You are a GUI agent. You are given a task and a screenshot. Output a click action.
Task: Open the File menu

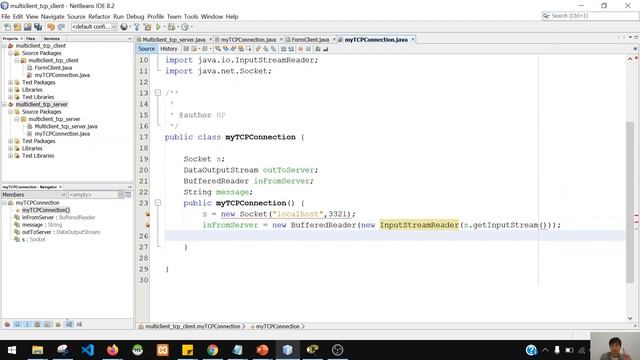click(x=6, y=17)
